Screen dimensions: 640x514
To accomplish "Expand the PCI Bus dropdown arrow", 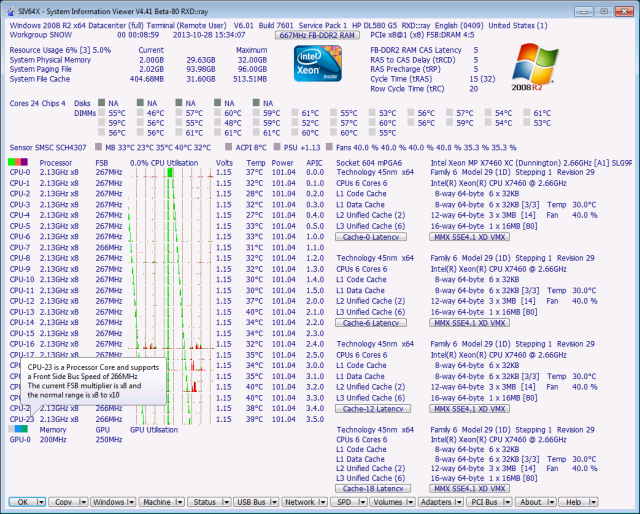I will coord(507,502).
